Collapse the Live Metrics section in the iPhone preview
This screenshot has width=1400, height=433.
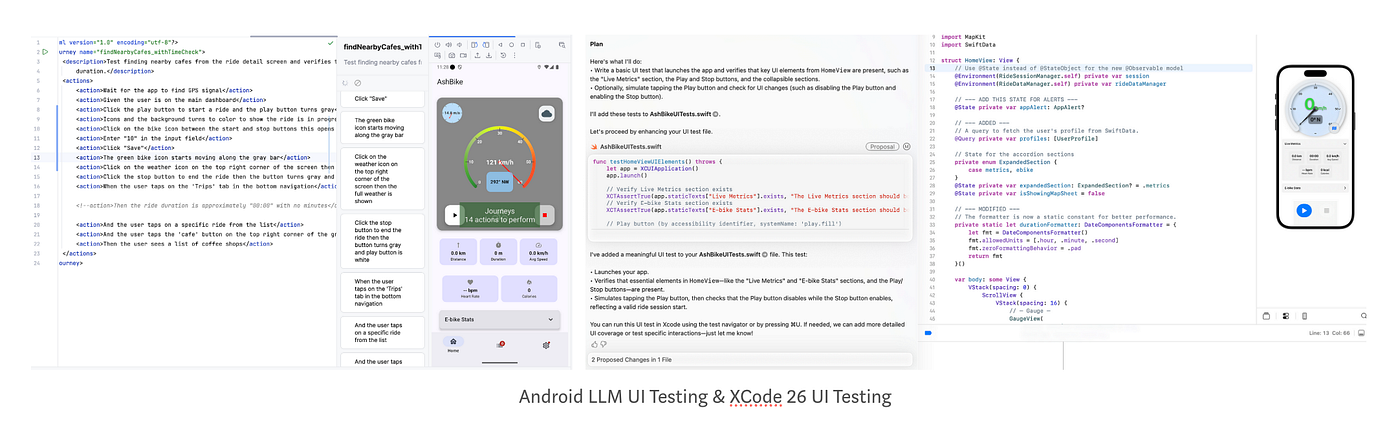pos(1315,143)
